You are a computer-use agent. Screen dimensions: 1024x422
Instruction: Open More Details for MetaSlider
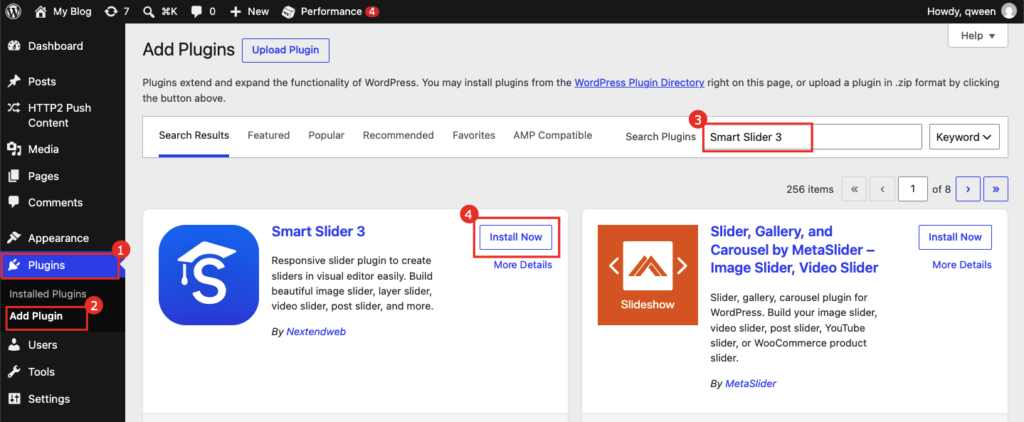(x=961, y=265)
